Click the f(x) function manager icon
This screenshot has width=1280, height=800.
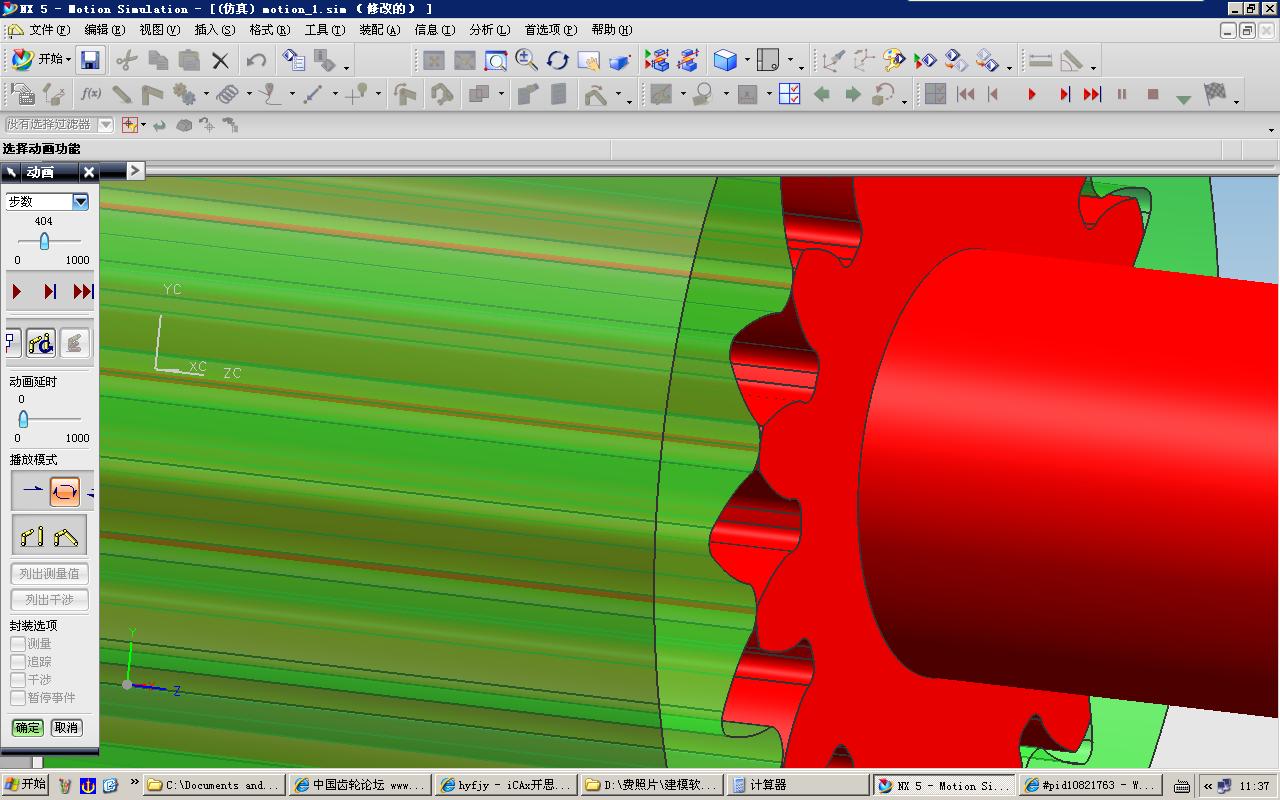point(91,94)
